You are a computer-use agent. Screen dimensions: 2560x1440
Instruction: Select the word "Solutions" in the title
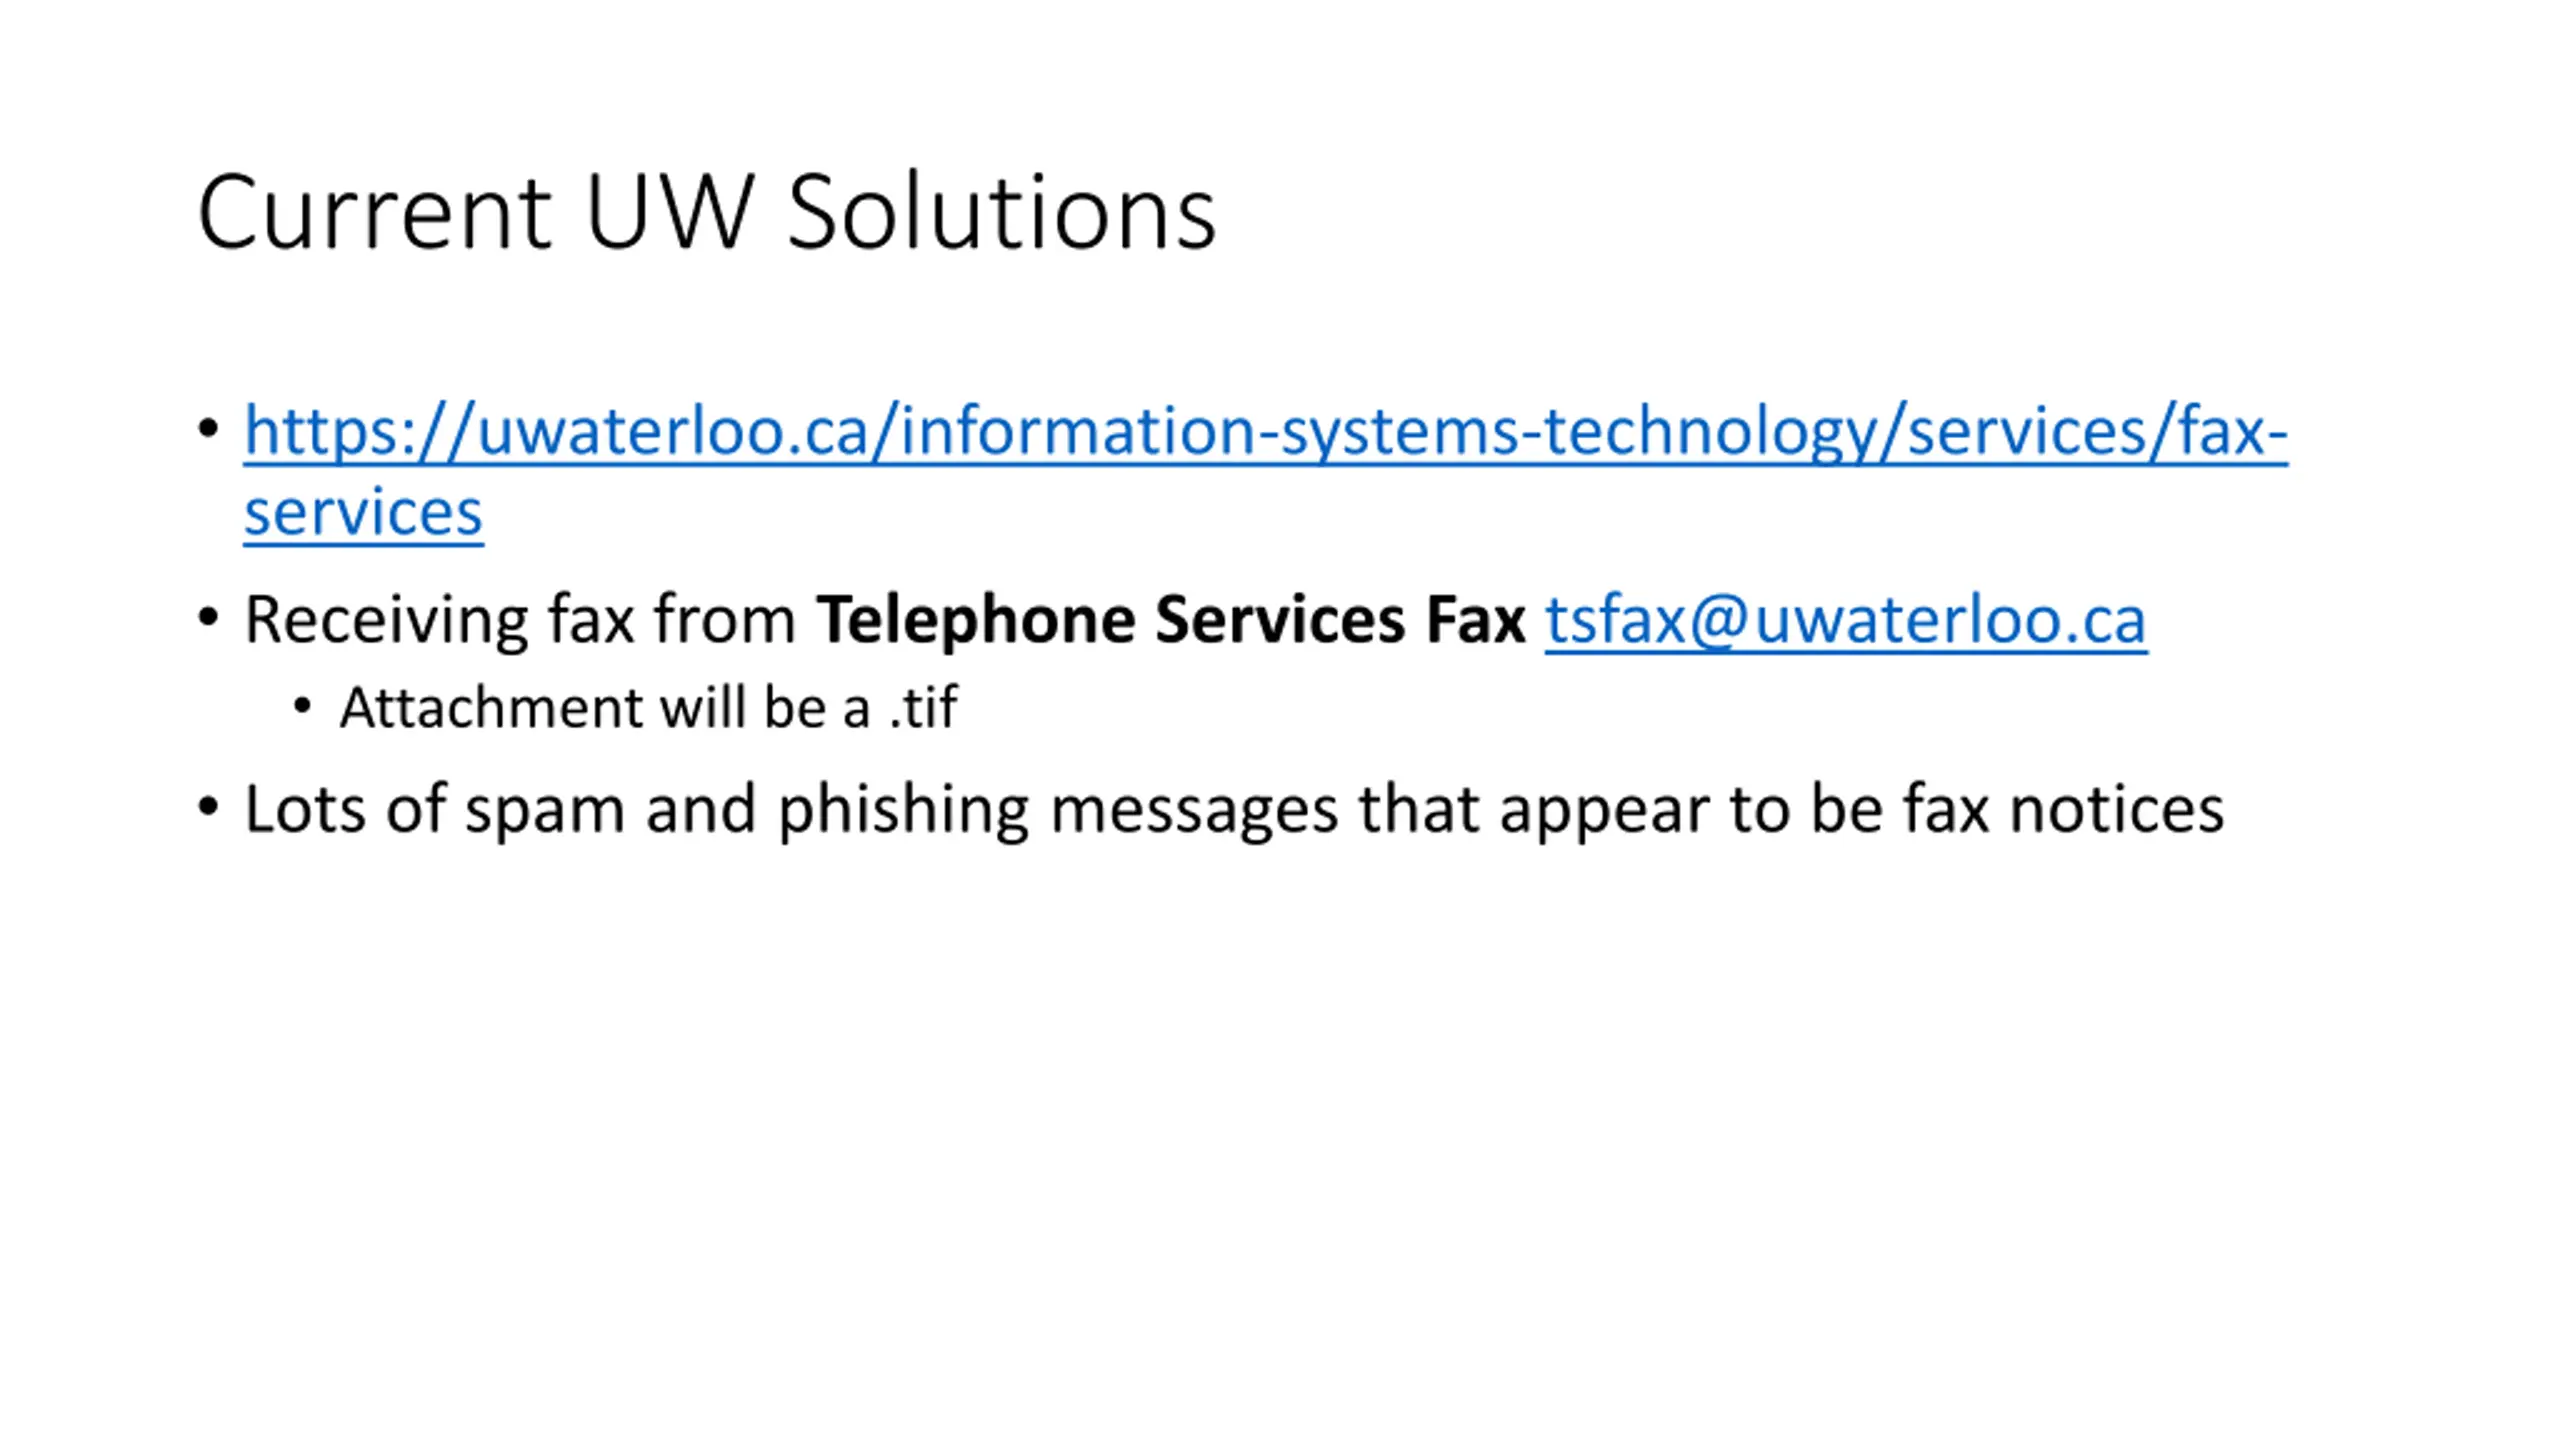click(x=1001, y=212)
